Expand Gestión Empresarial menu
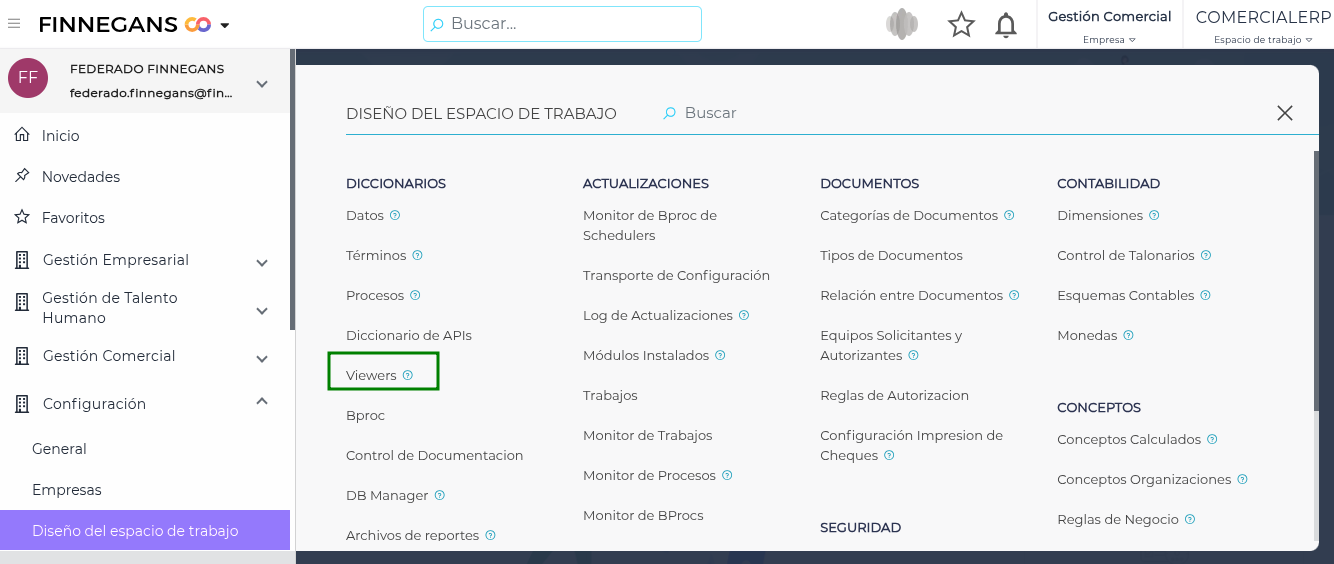The width and height of the screenshot is (1334, 564). pos(262,264)
